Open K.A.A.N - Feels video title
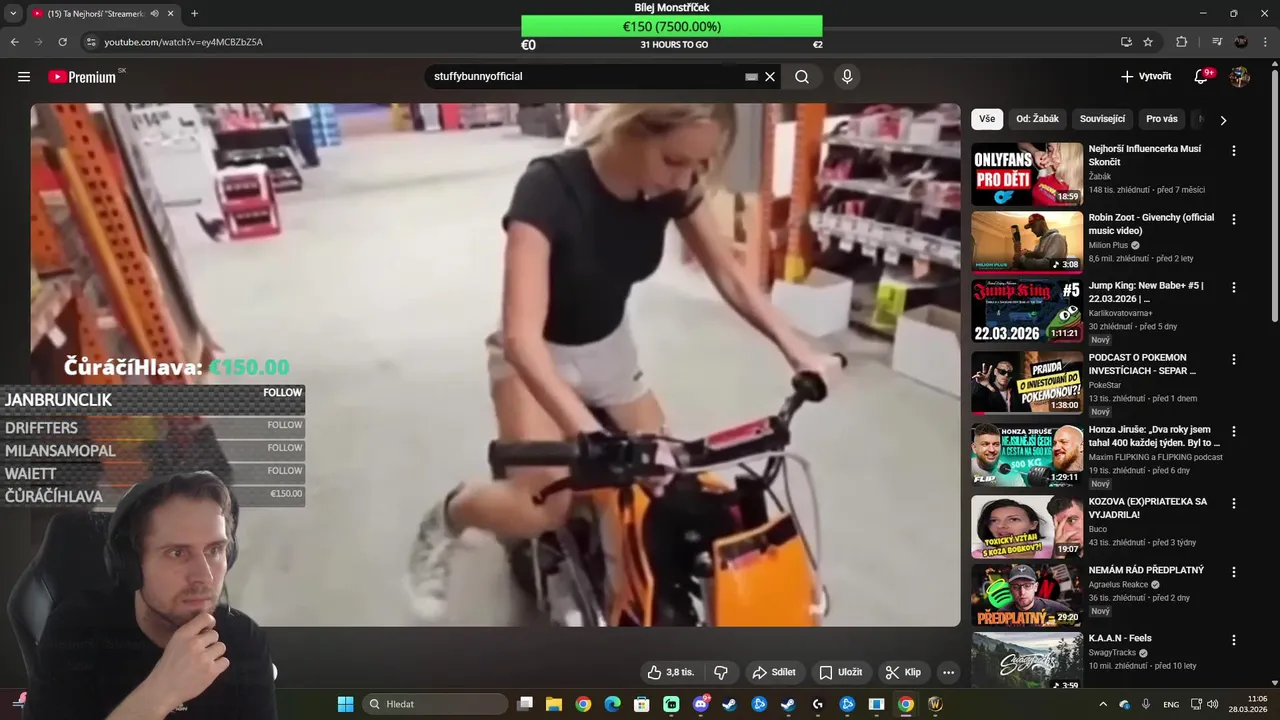 click(x=1120, y=638)
